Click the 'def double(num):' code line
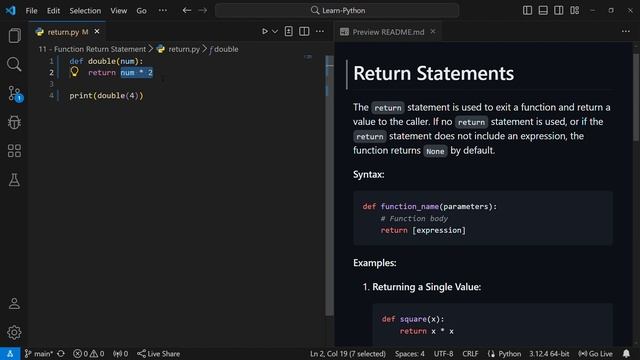This screenshot has width=640, height=360. coord(106,61)
